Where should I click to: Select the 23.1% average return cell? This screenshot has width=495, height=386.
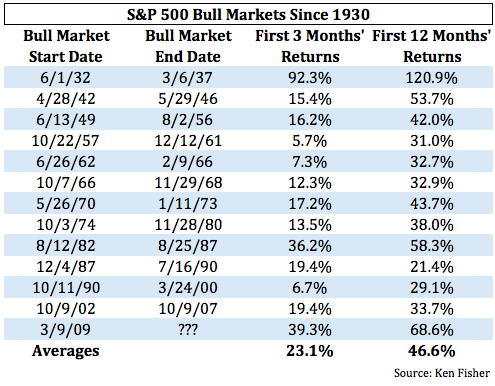click(x=310, y=351)
